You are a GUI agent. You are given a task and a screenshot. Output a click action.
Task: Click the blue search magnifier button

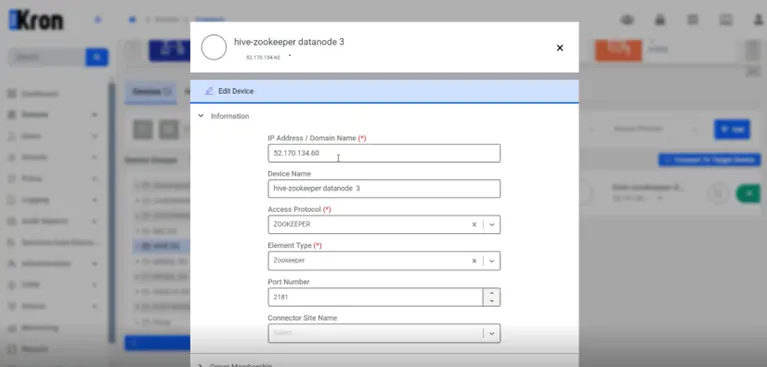(x=97, y=57)
